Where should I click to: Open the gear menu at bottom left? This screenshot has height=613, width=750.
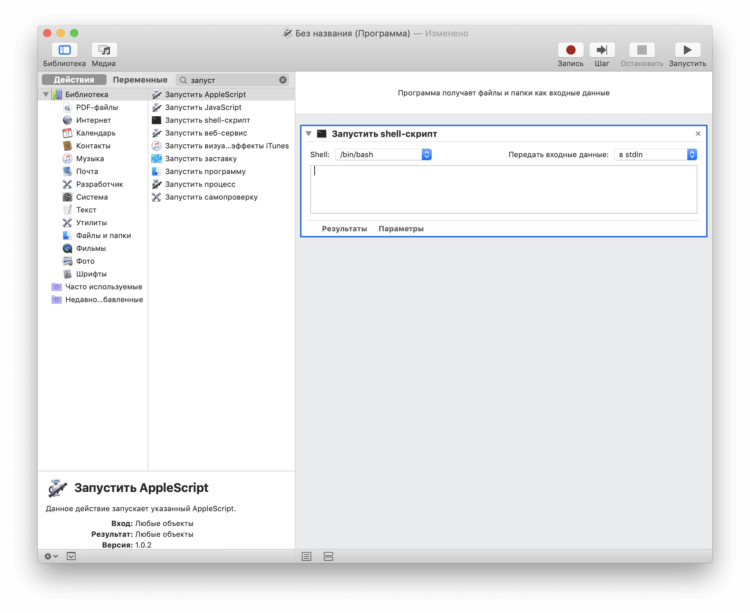pyautogui.click(x=51, y=556)
